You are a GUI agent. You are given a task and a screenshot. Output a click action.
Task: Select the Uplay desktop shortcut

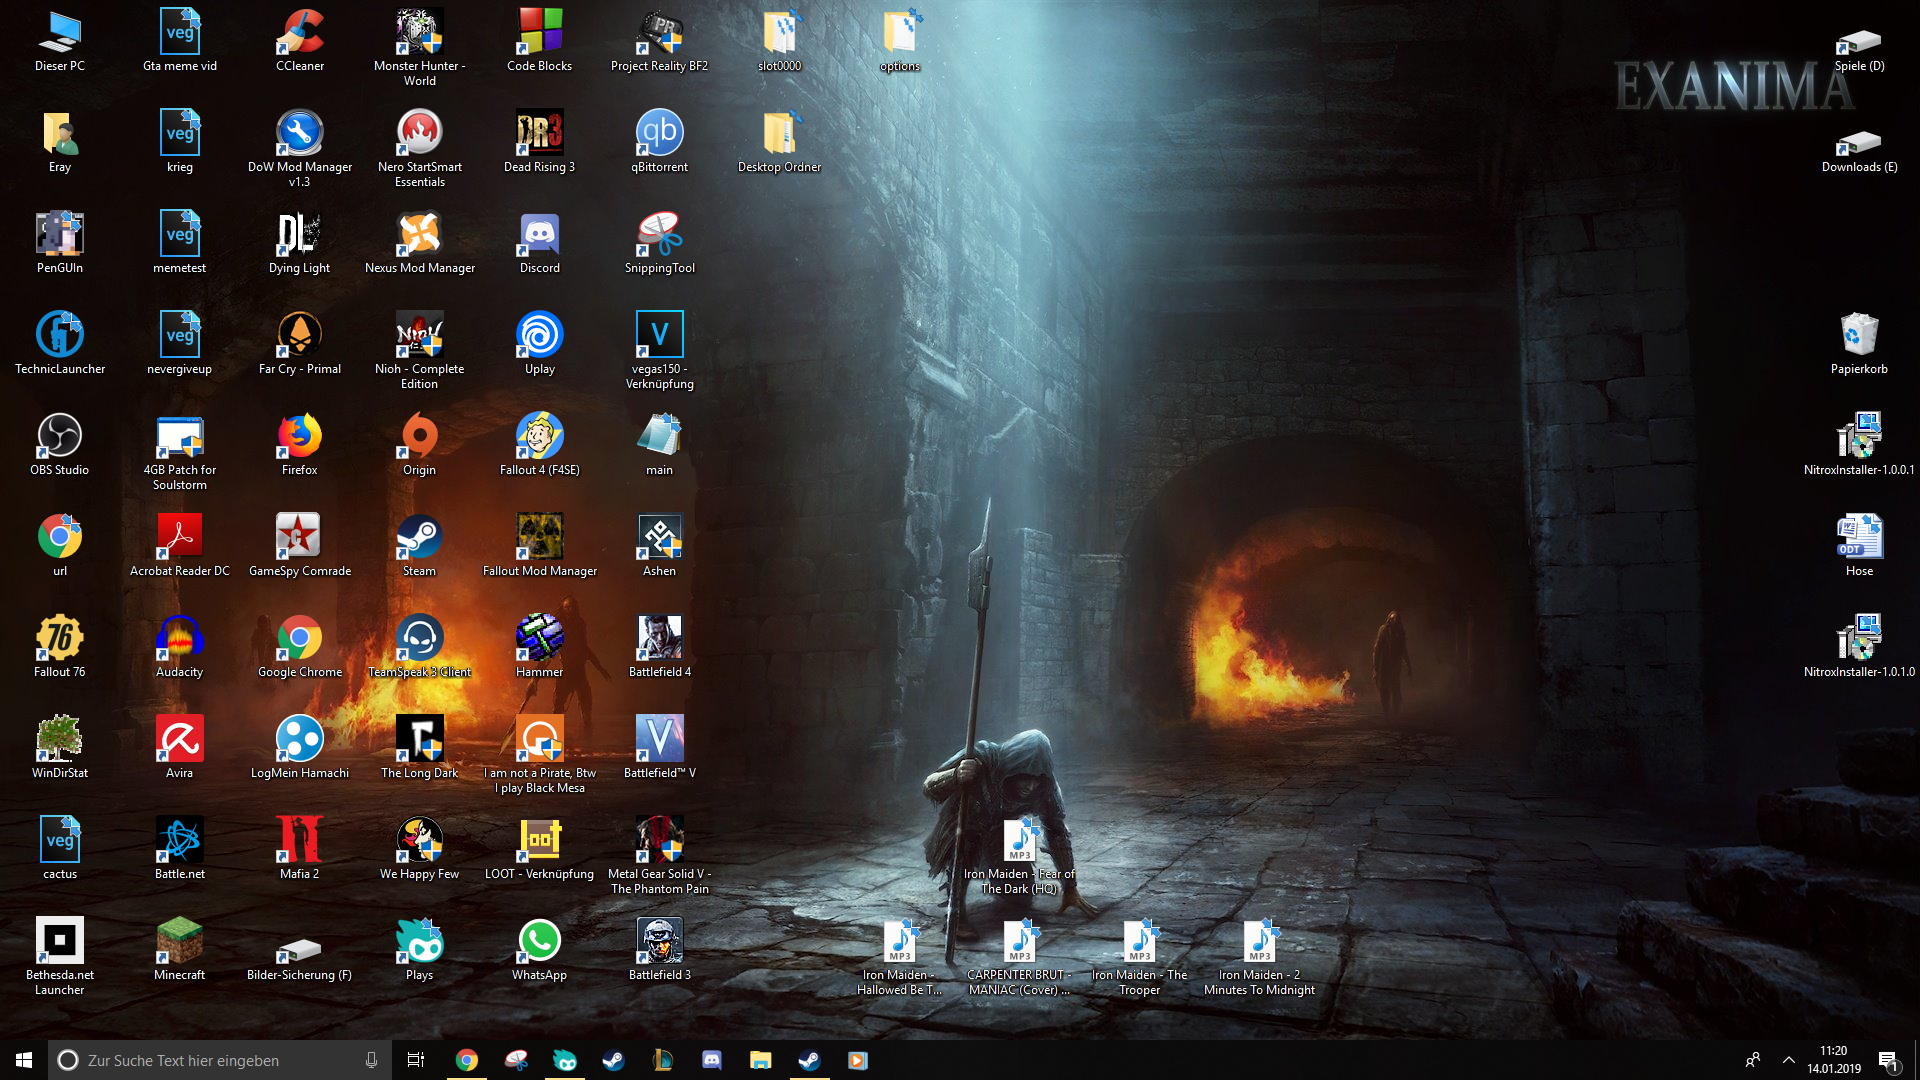(x=540, y=344)
